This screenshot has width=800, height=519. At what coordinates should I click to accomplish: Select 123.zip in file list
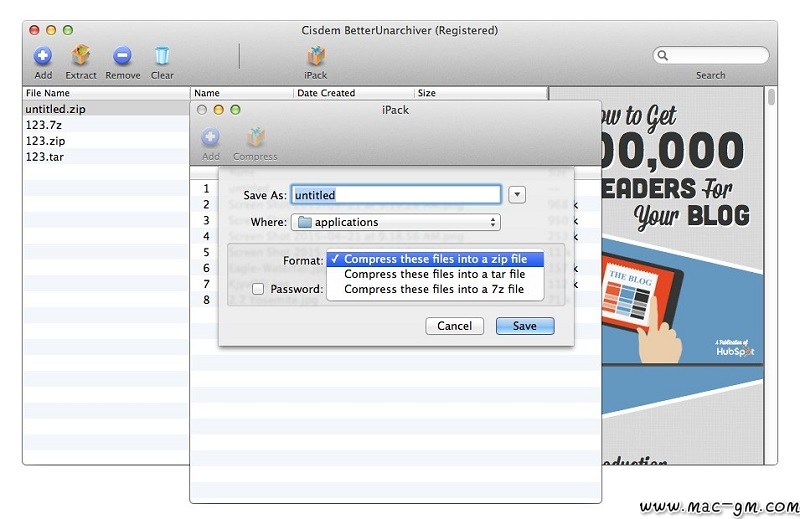(106, 140)
